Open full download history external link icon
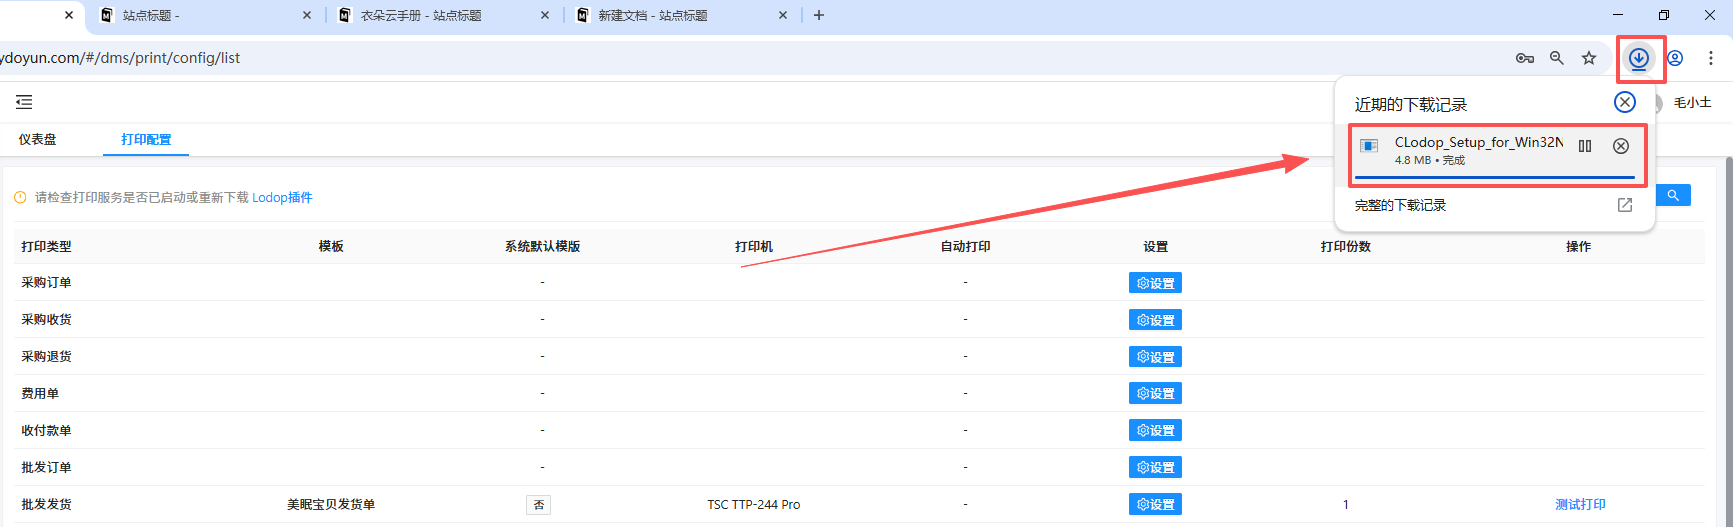The height and width of the screenshot is (527, 1733). (1625, 205)
